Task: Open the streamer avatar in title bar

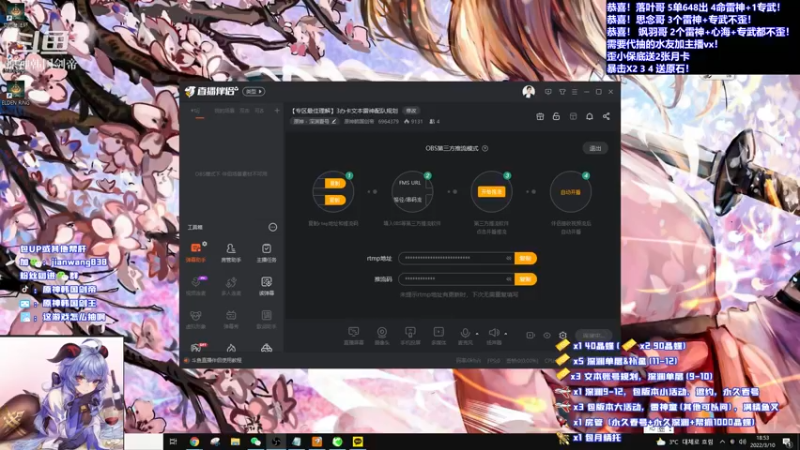Action: [528, 91]
